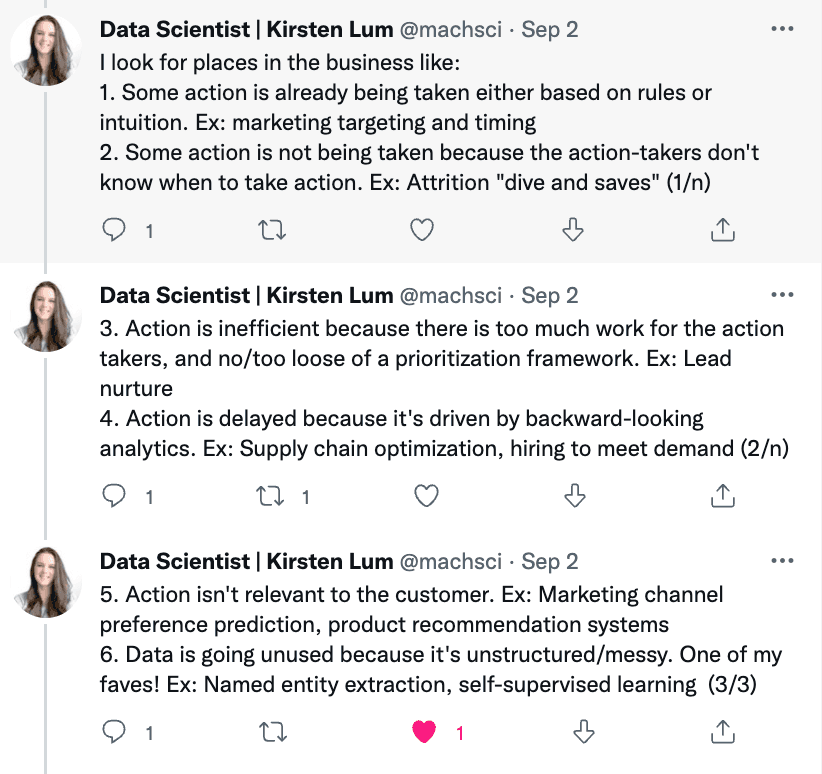Screen dimensions: 822x774
Task: Share the second tweet (2/n)
Action: pyautogui.click(x=721, y=496)
